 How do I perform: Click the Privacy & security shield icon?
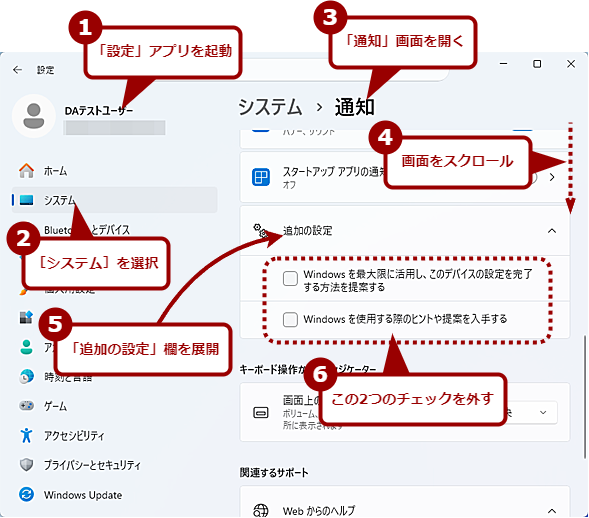26,465
